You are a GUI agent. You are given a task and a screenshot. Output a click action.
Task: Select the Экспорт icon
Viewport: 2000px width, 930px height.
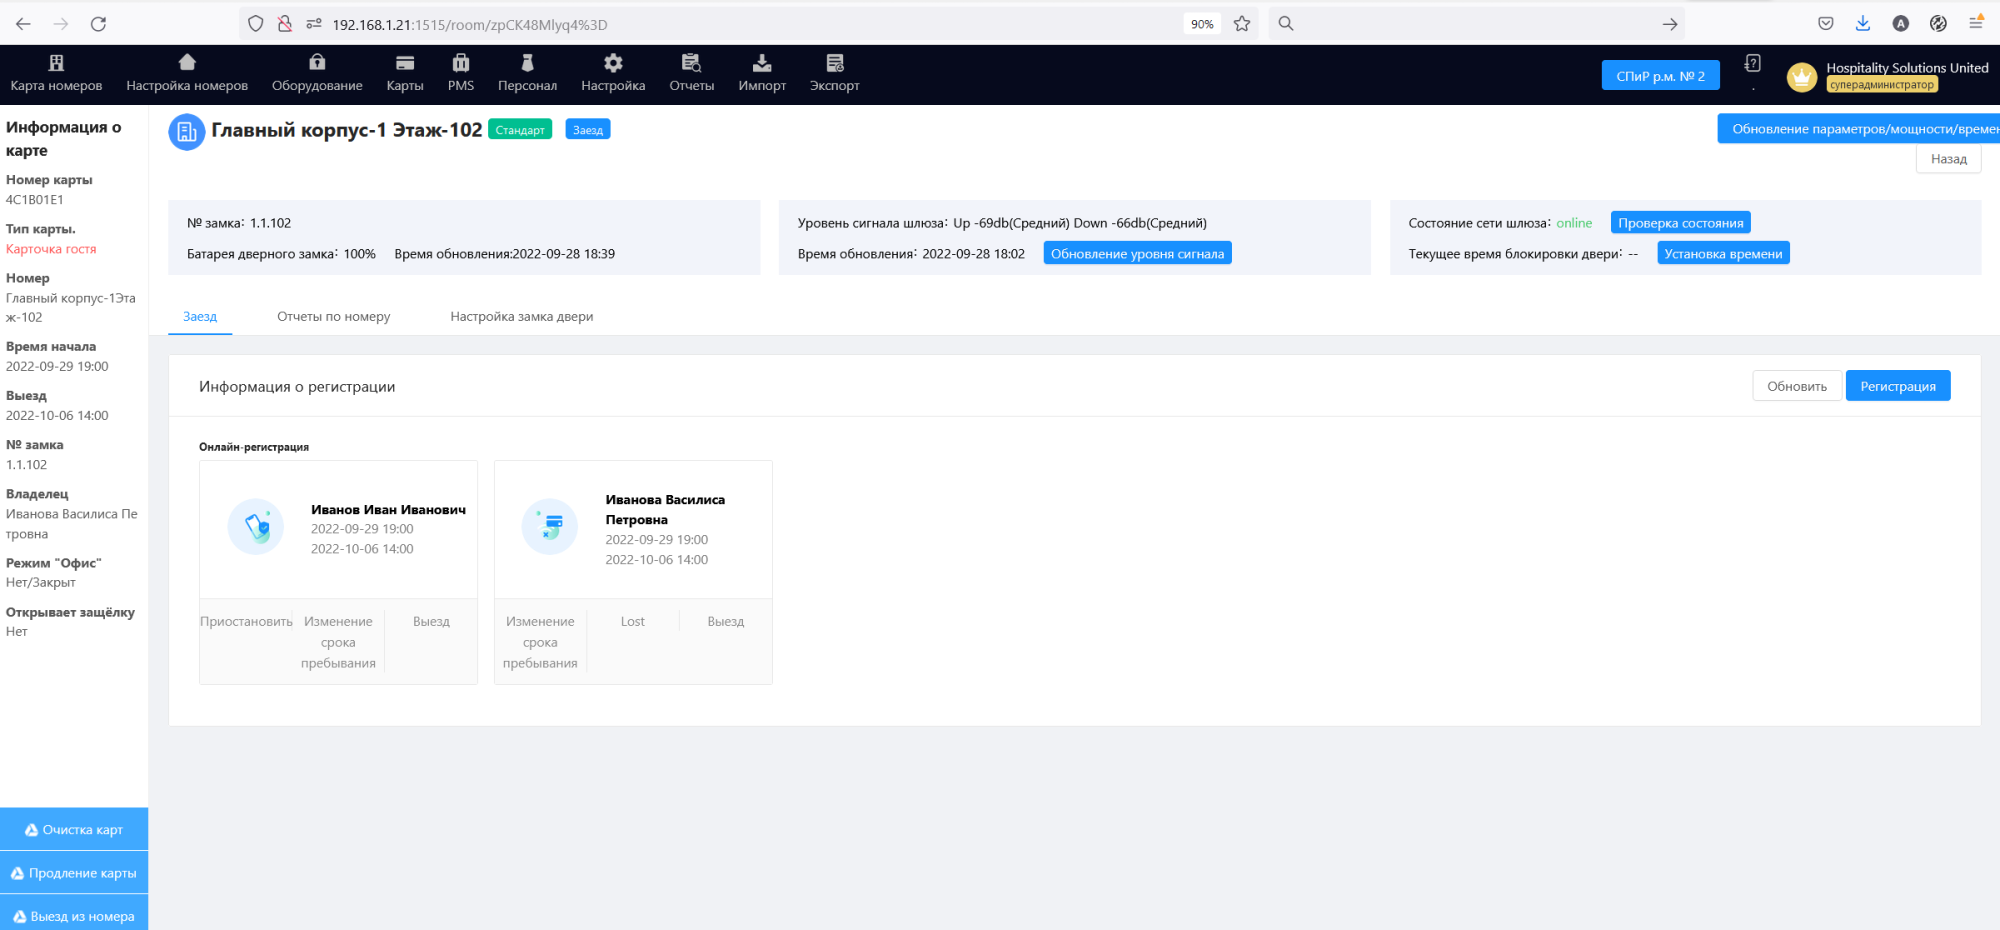coord(834,62)
